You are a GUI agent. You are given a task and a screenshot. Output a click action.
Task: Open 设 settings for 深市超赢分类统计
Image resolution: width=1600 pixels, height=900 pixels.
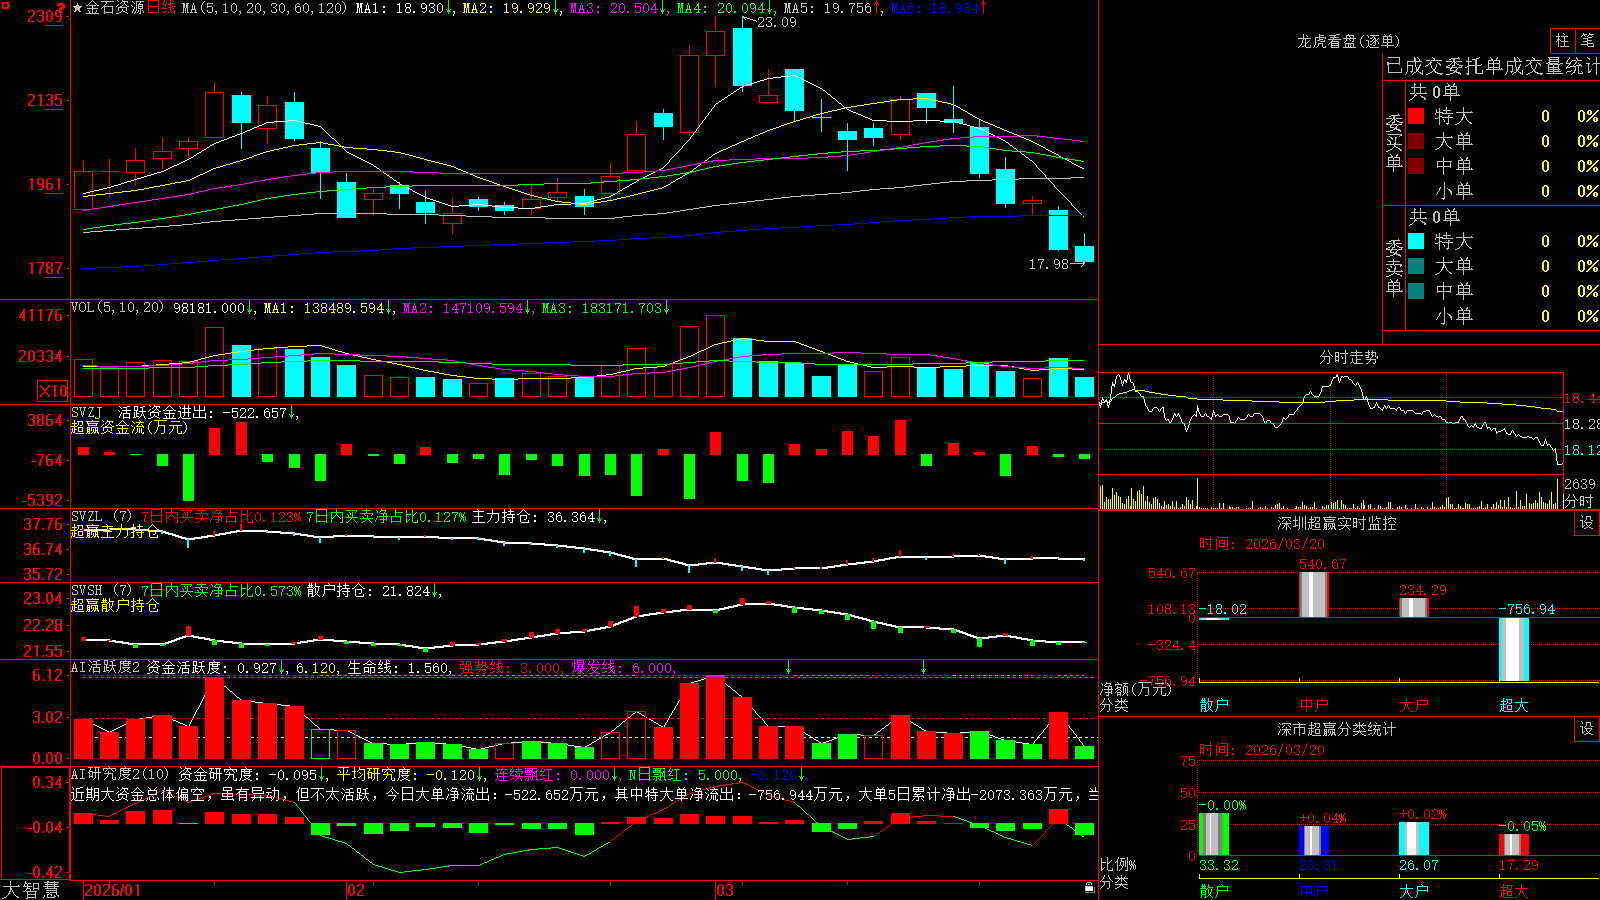[x=1587, y=729]
